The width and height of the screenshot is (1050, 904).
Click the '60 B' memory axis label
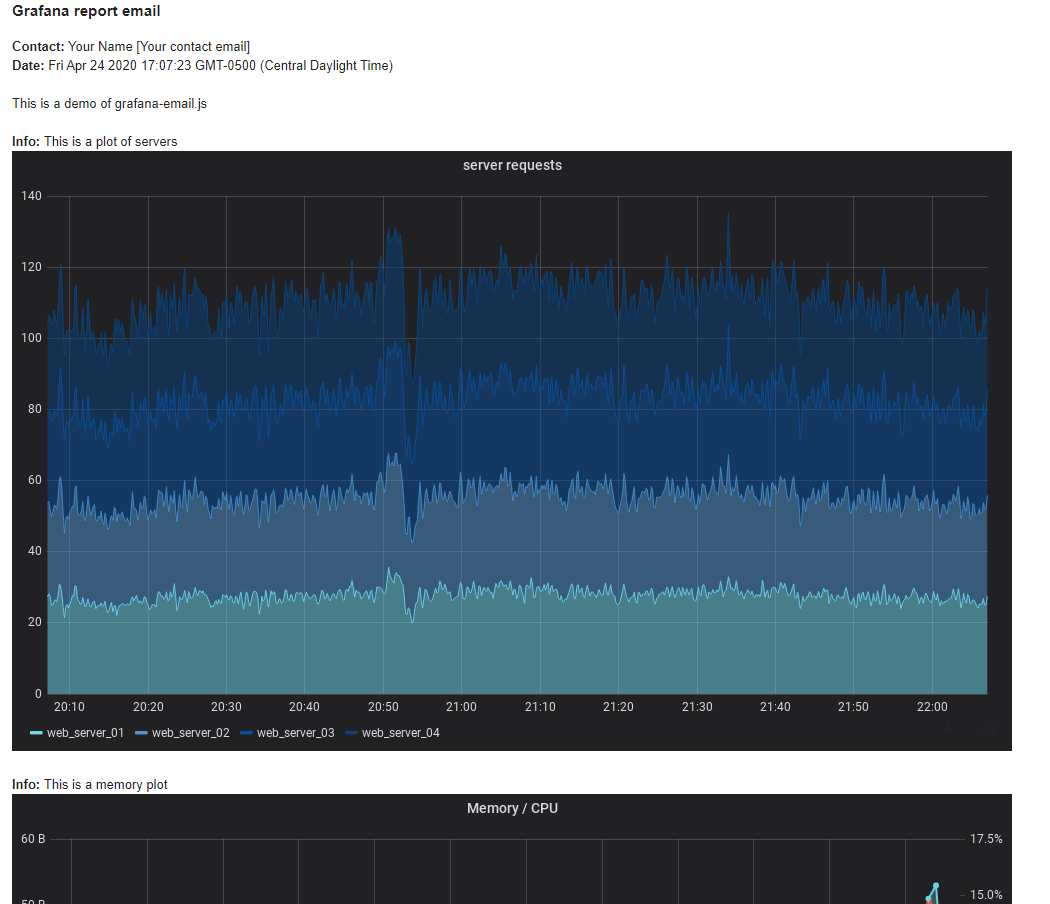[33, 839]
